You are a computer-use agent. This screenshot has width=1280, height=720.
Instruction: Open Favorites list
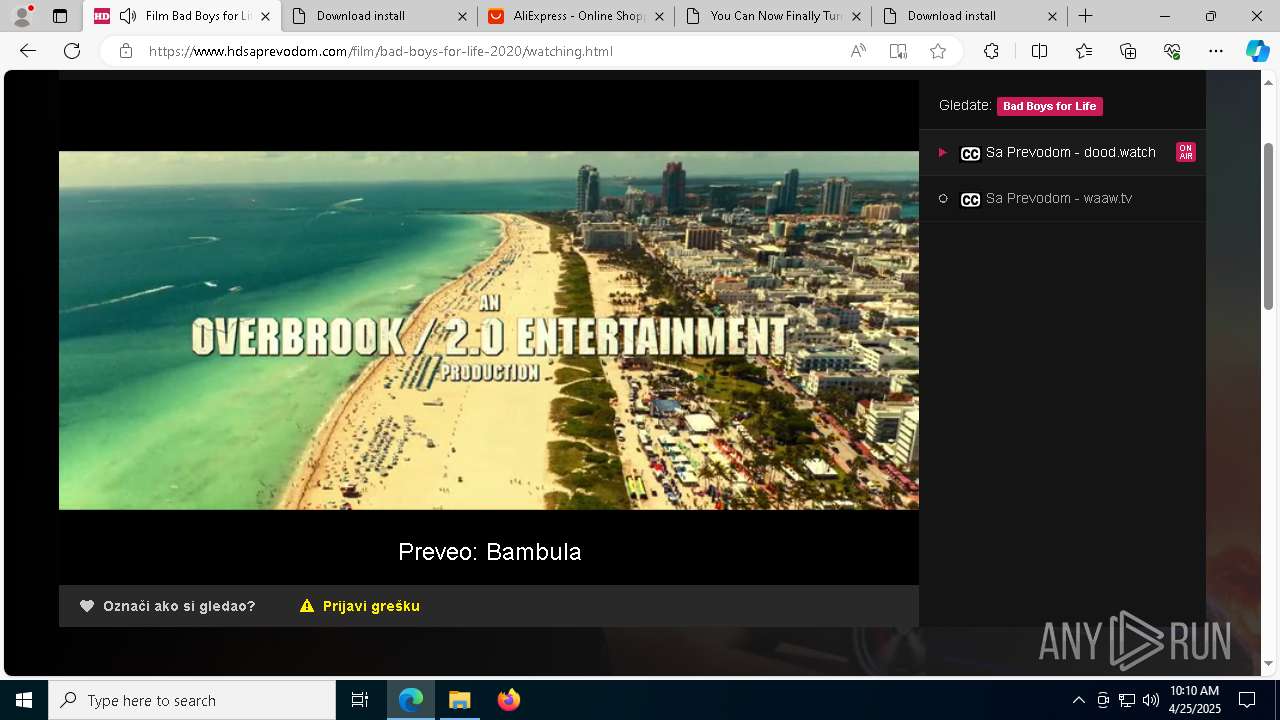pos(1084,51)
